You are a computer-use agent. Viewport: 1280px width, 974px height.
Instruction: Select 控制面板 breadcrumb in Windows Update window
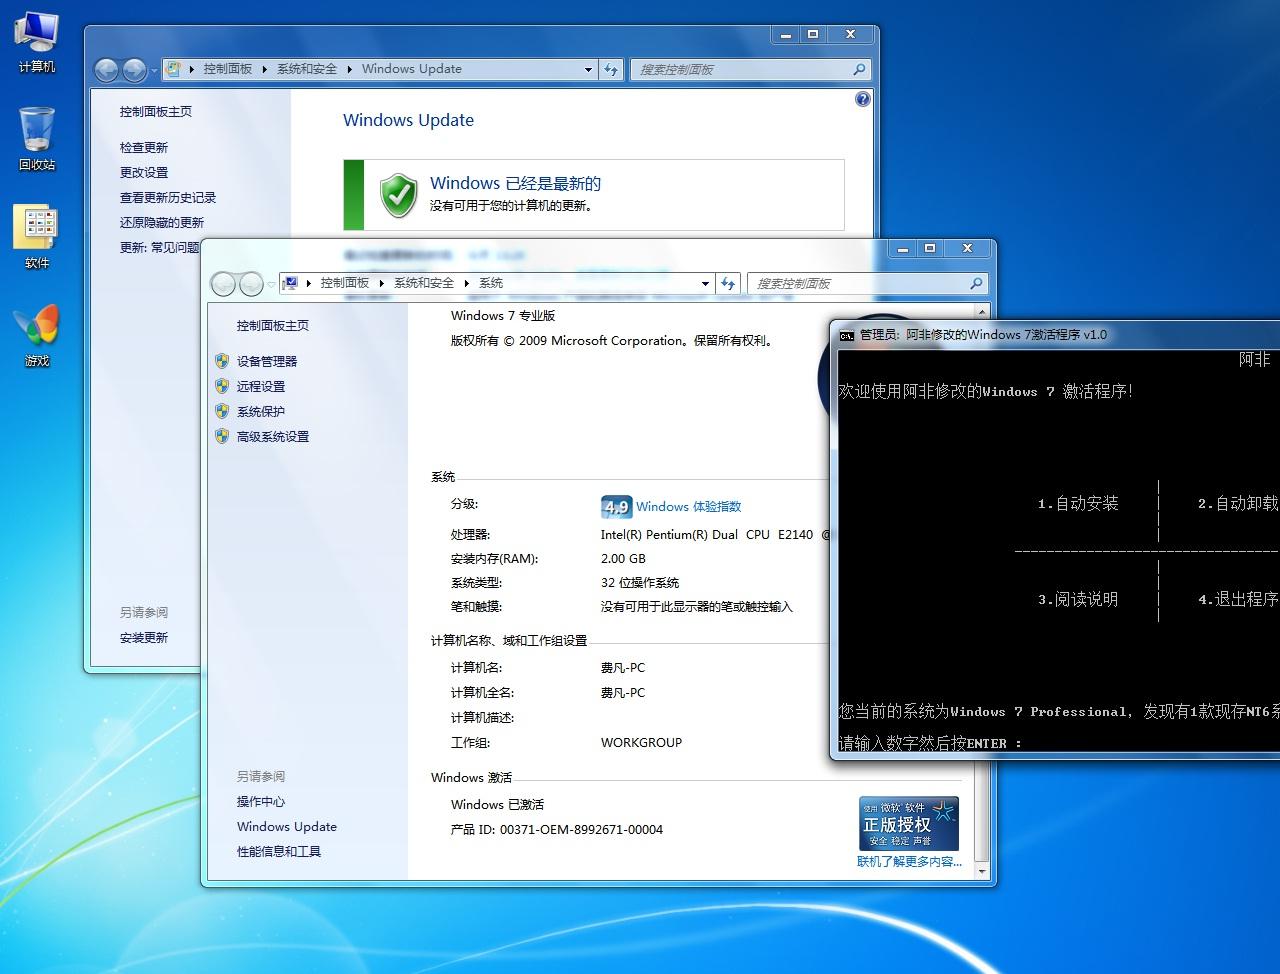[227, 69]
